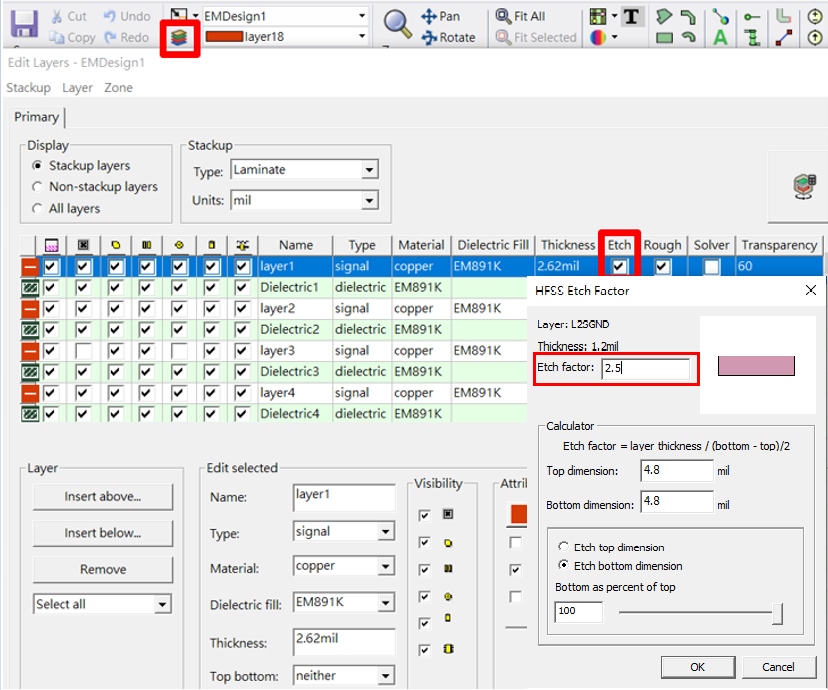This screenshot has height=690, width=828.
Task: Click the Save floppy disk icon
Action: (24, 24)
